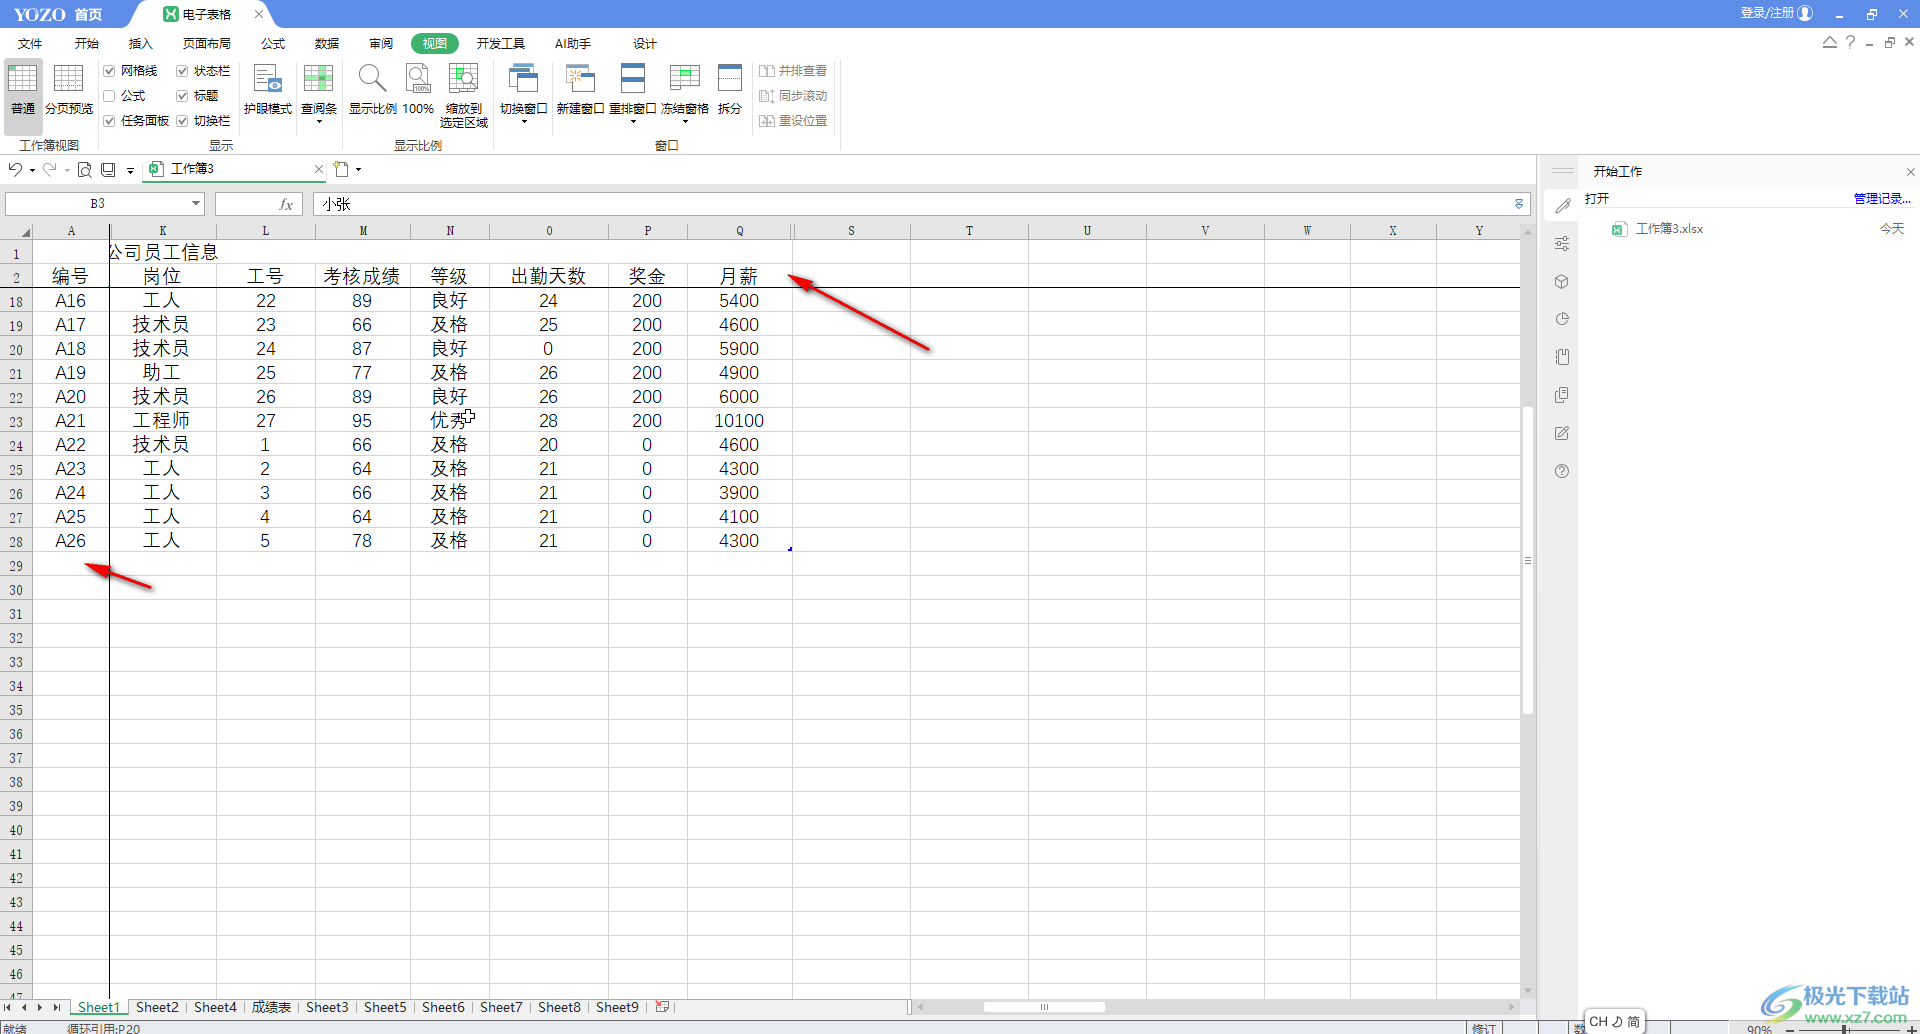Click the horizontal scrollbar thumb
This screenshot has width=1920, height=1034.
[1044, 1007]
